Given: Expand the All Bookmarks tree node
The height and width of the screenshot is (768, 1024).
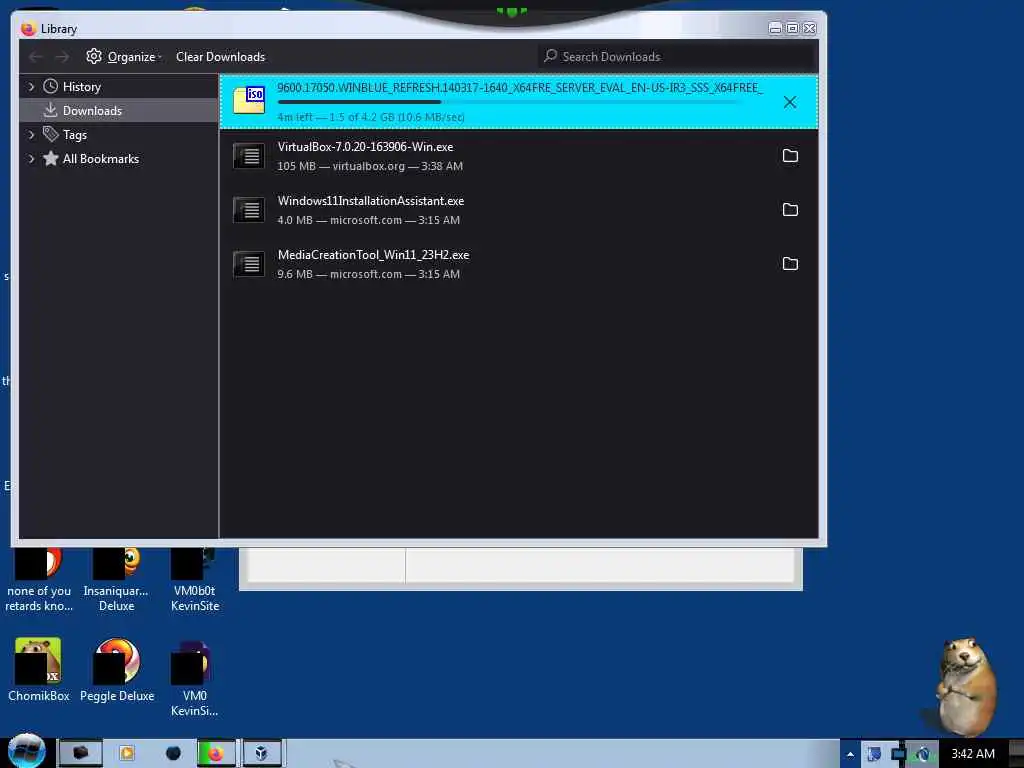Looking at the screenshot, I should [x=31, y=159].
